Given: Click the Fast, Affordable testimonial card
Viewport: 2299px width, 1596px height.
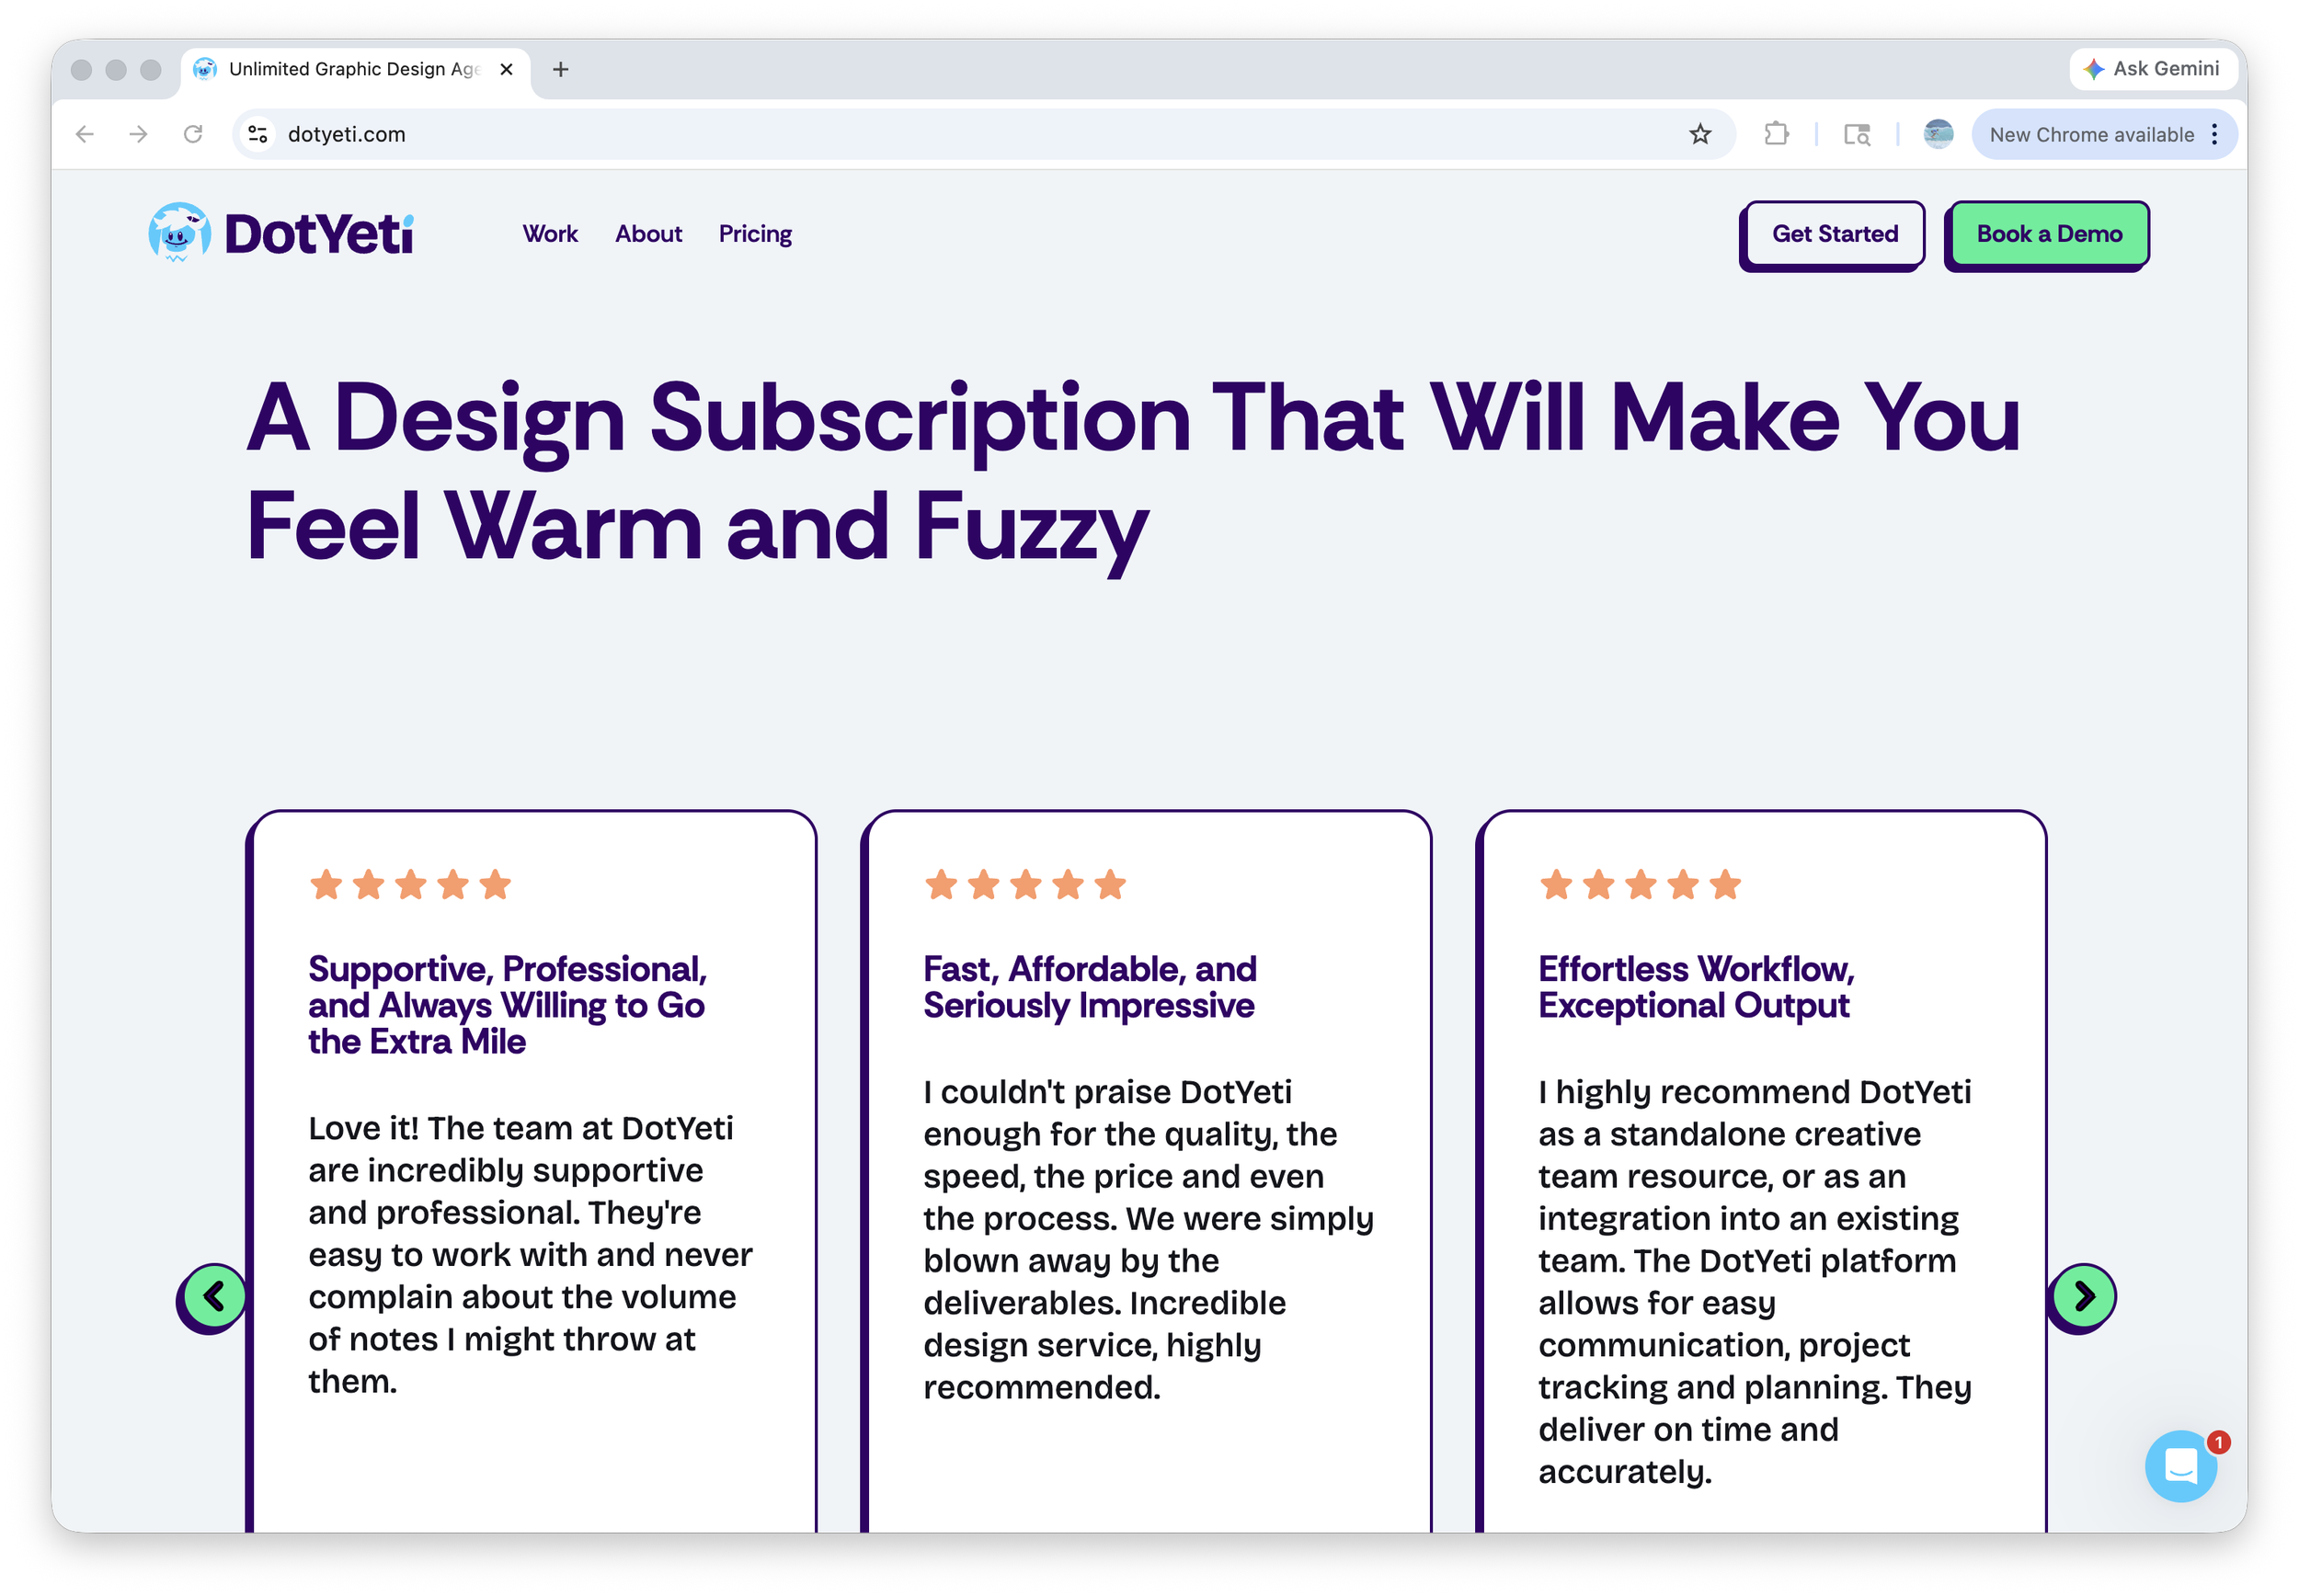Looking at the screenshot, I should click(1146, 1170).
